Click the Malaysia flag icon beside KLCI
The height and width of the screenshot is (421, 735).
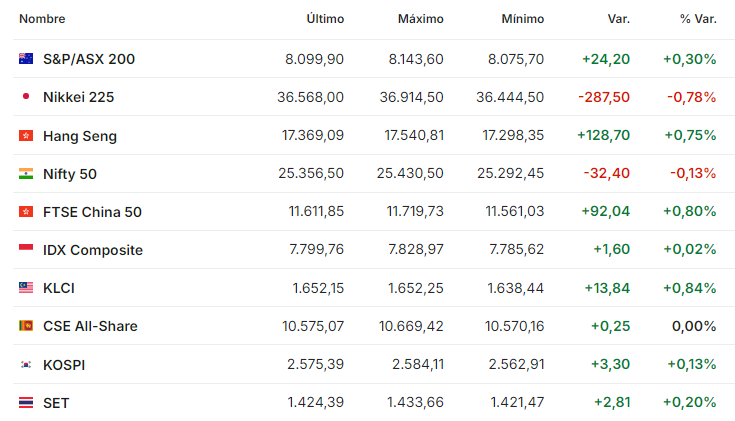tap(26, 287)
